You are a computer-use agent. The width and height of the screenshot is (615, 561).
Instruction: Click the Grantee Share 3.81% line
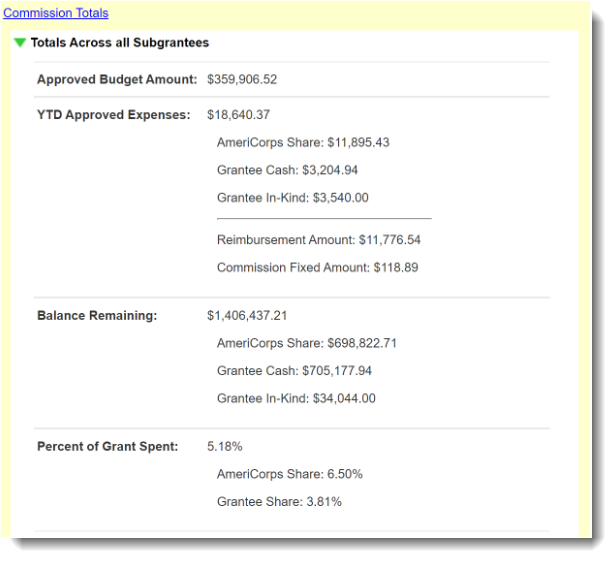point(279,502)
